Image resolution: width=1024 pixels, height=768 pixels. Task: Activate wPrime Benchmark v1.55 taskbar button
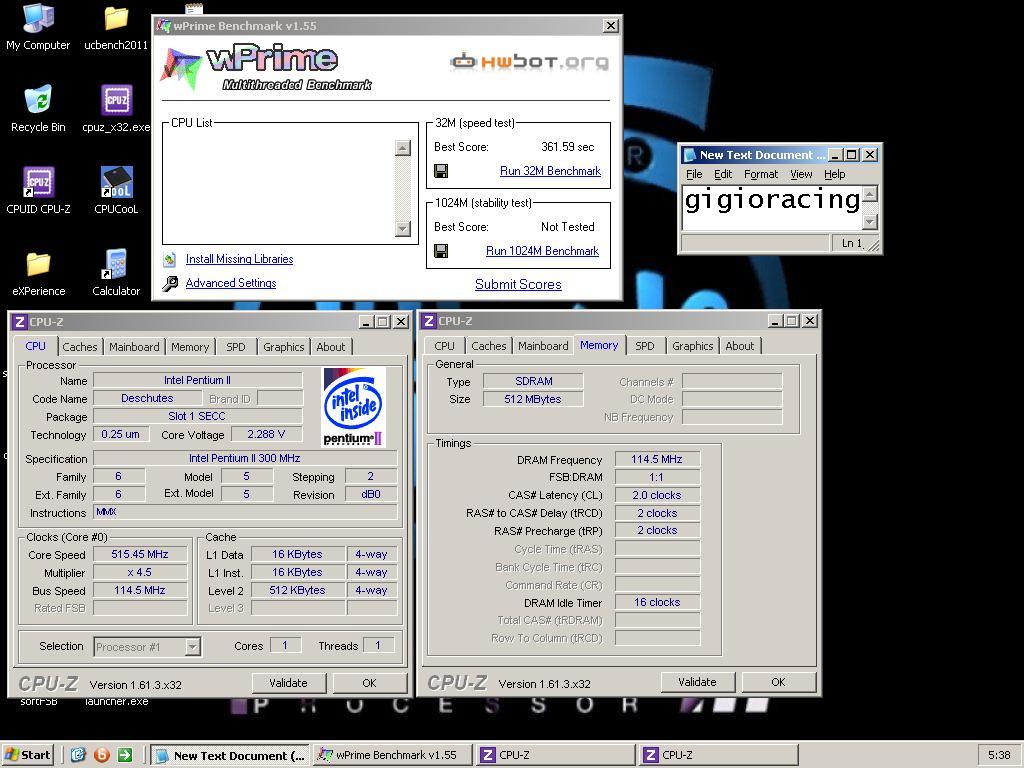(392, 755)
